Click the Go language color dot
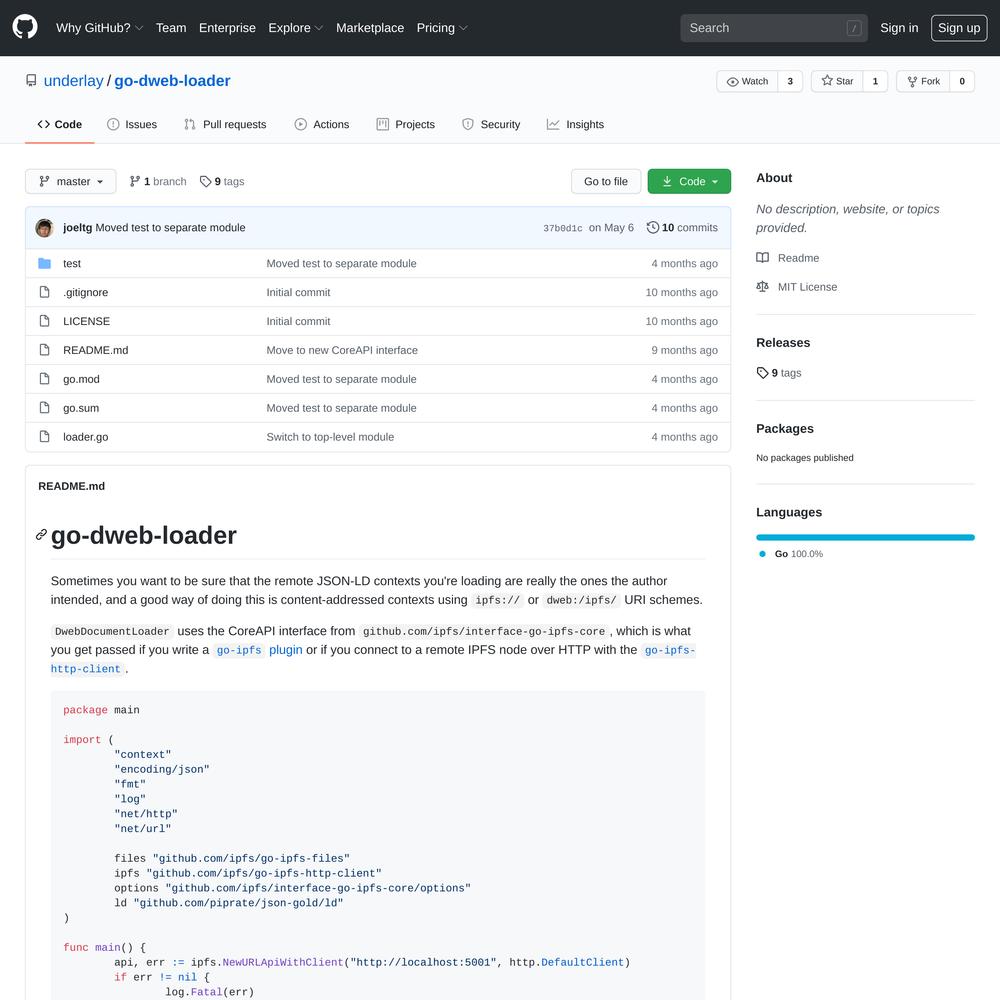The width and height of the screenshot is (1000, 1000). [x=762, y=554]
